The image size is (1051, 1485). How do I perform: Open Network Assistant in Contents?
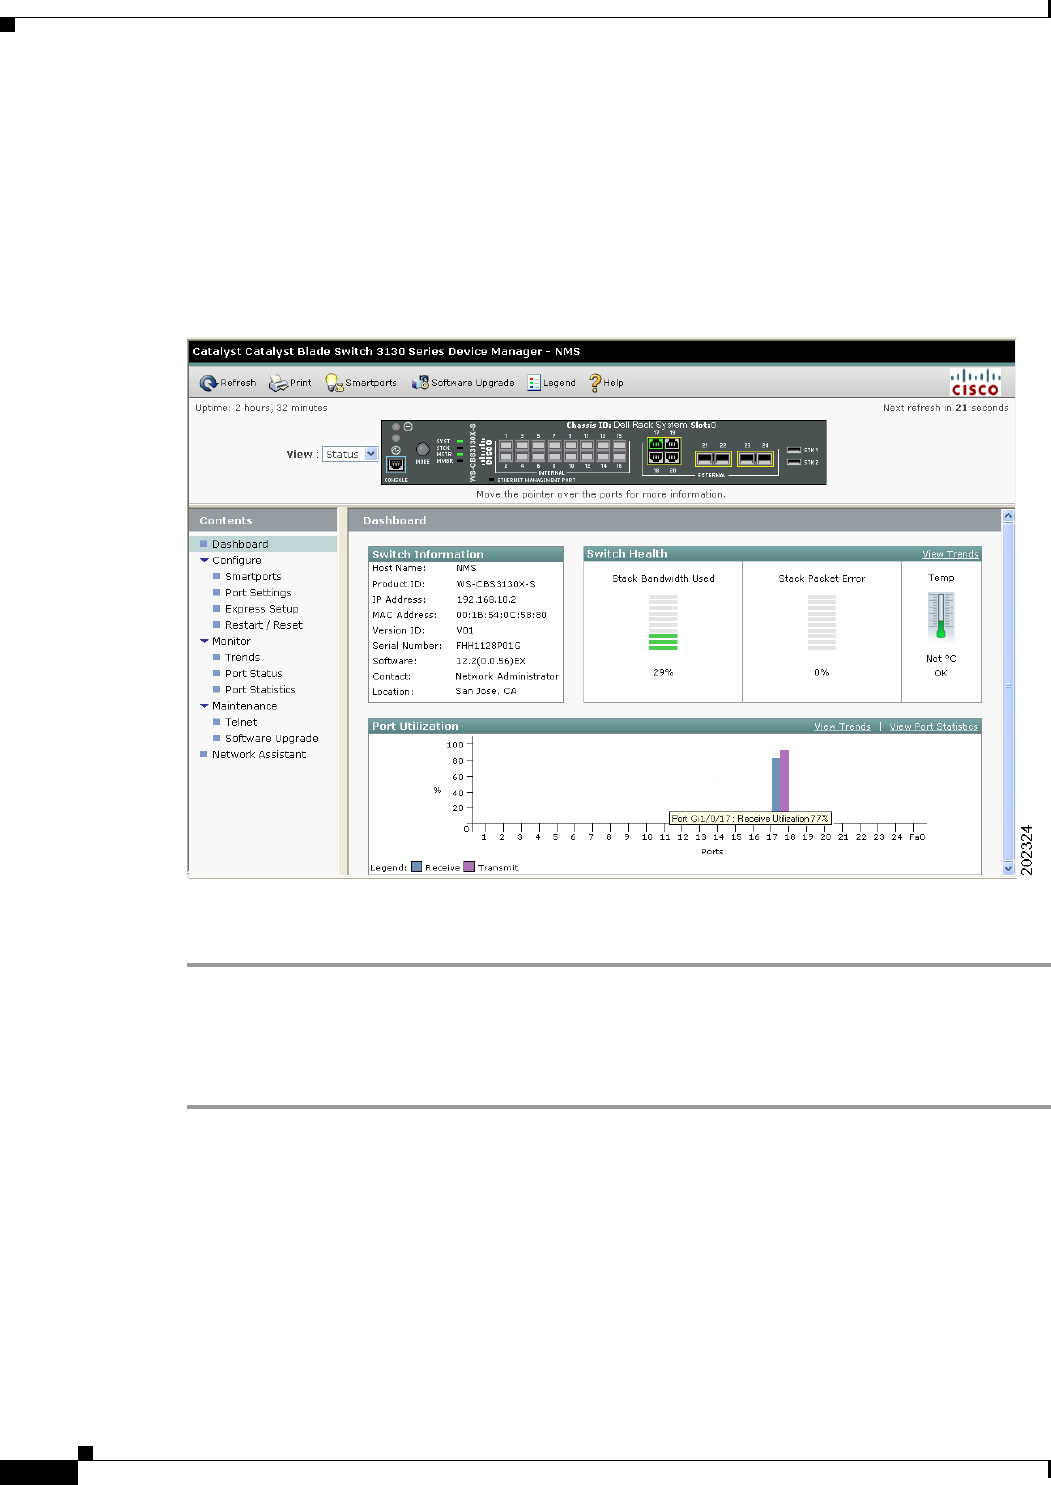[259, 755]
